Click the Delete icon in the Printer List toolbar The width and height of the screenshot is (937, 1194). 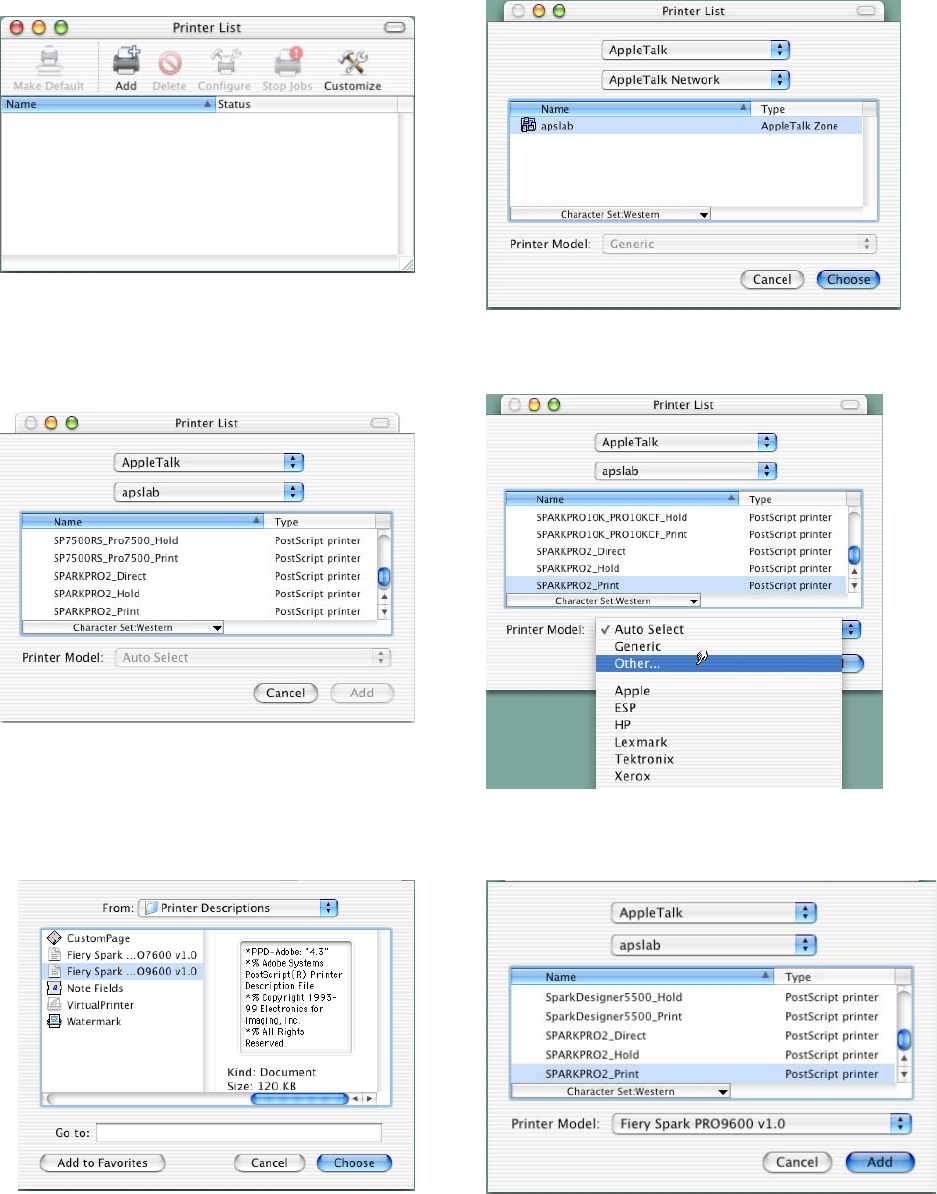point(170,62)
